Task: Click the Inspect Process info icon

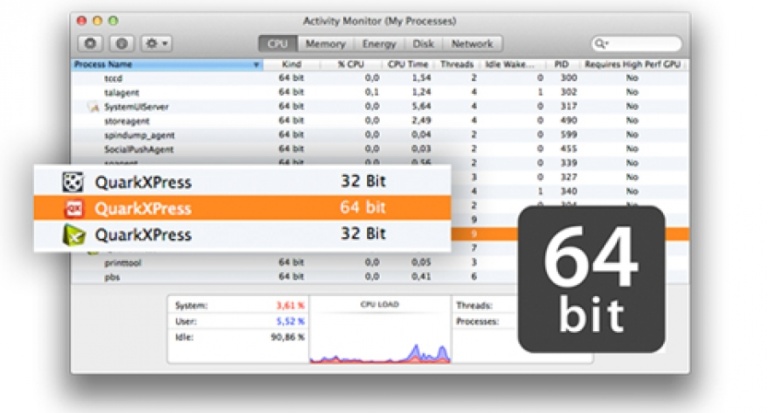Action: (121, 44)
